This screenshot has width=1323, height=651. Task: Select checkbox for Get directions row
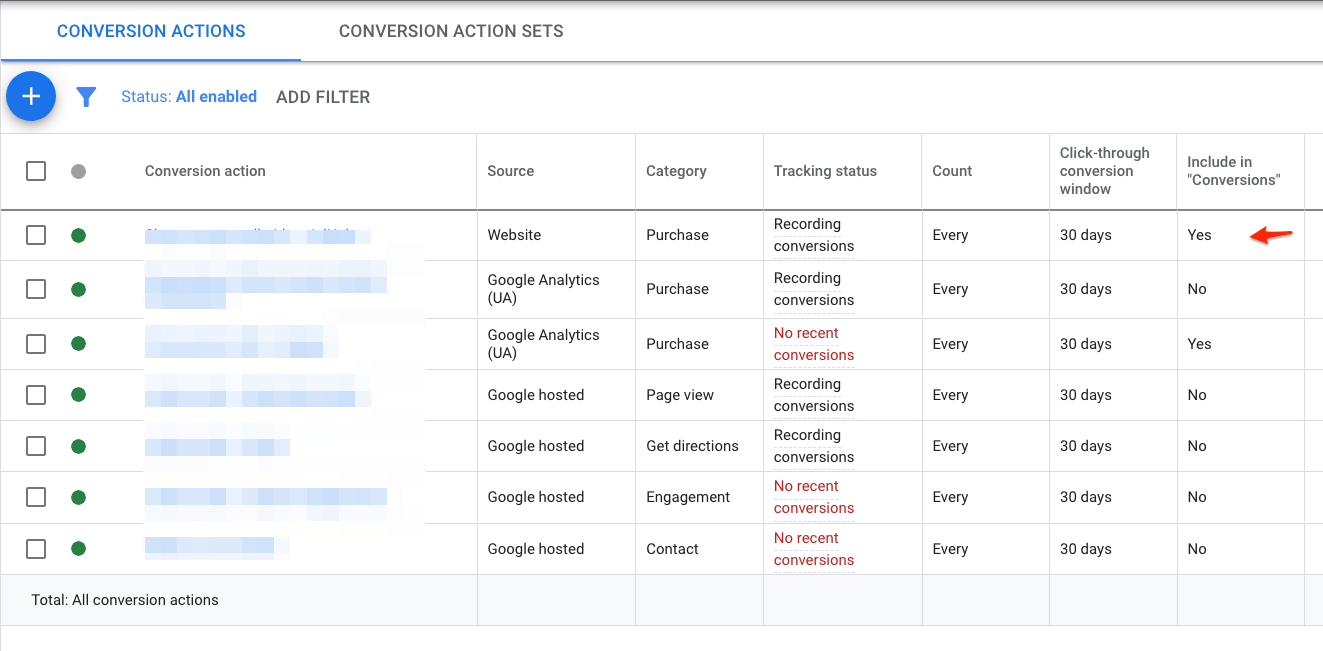pyautogui.click(x=36, y=446)
